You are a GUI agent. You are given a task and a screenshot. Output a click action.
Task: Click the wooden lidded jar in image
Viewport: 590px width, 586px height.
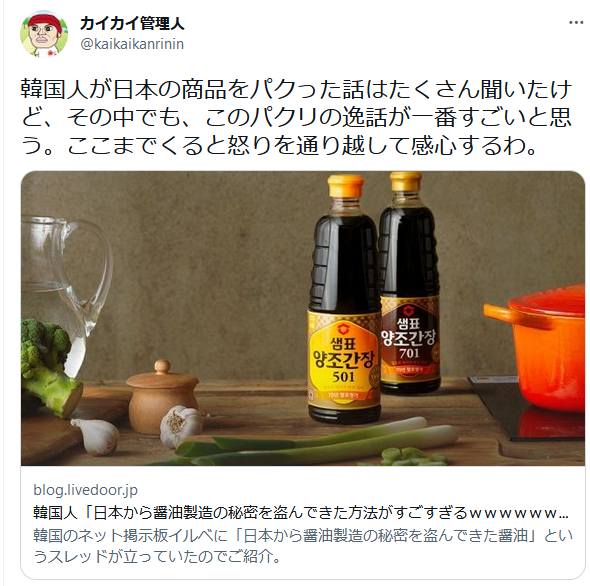point(162,397)
